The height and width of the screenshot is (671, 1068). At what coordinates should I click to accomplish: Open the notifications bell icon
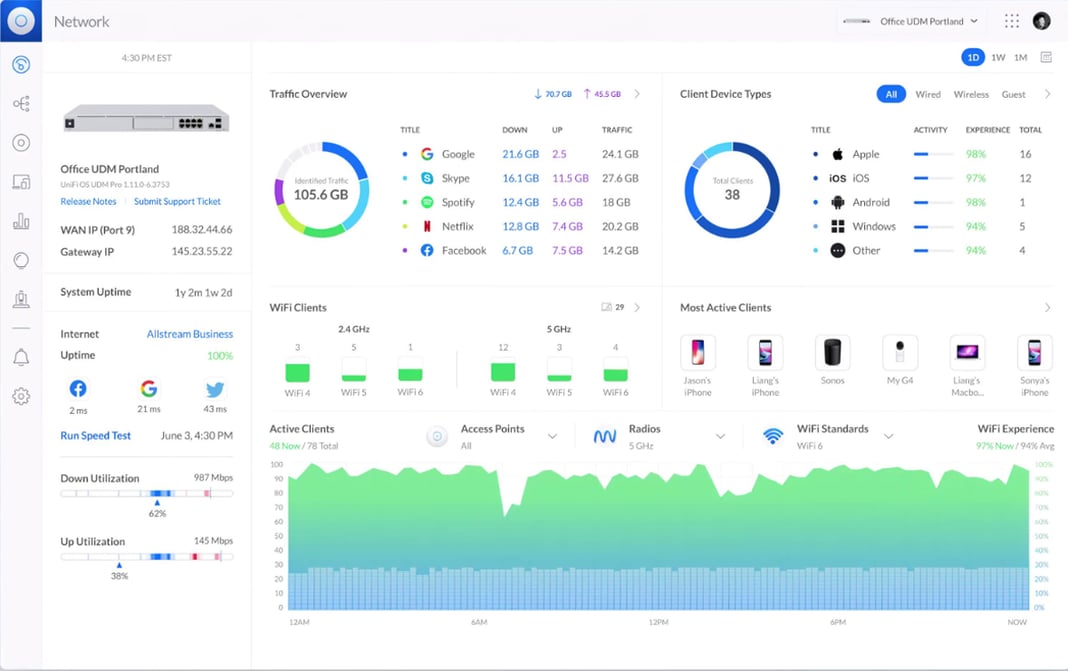point(21,357)
